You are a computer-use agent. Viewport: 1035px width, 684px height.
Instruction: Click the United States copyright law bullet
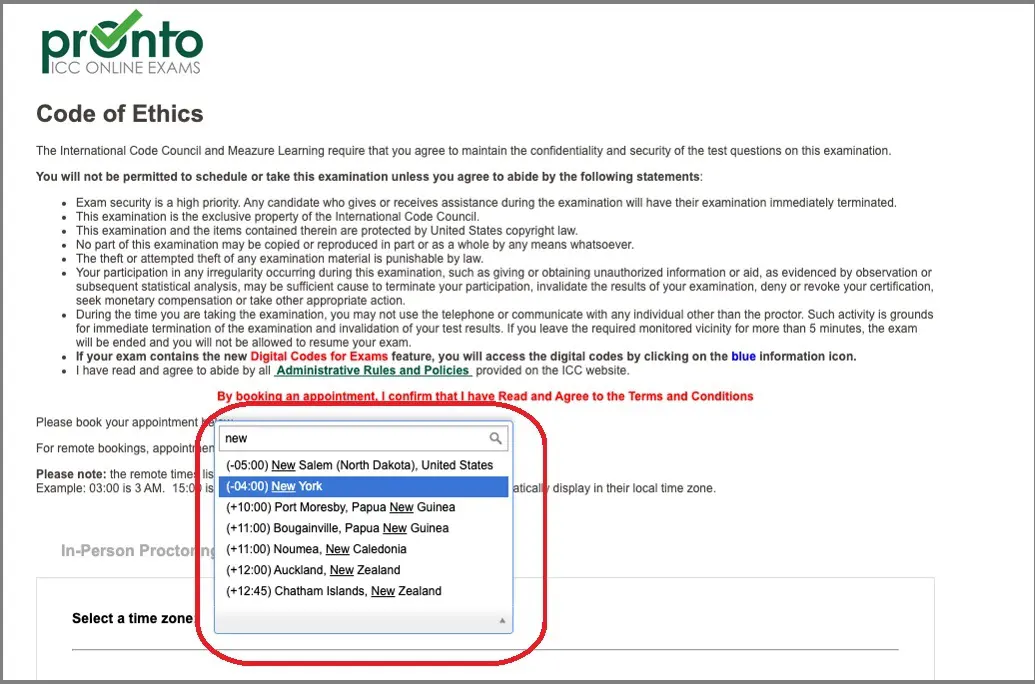pyautogui.click(x=327, y=230)
